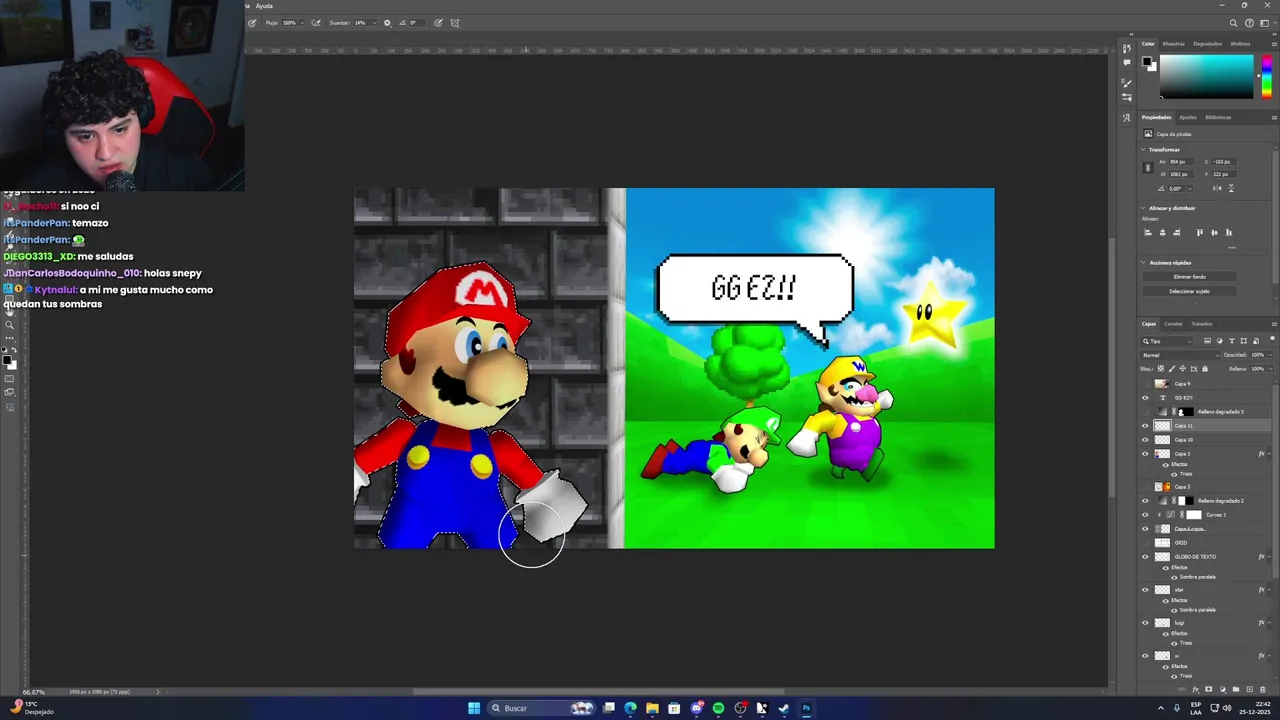Switch to the Bibliotecas tab
Screen dimensions: 1280x720
coord(1218,118)
